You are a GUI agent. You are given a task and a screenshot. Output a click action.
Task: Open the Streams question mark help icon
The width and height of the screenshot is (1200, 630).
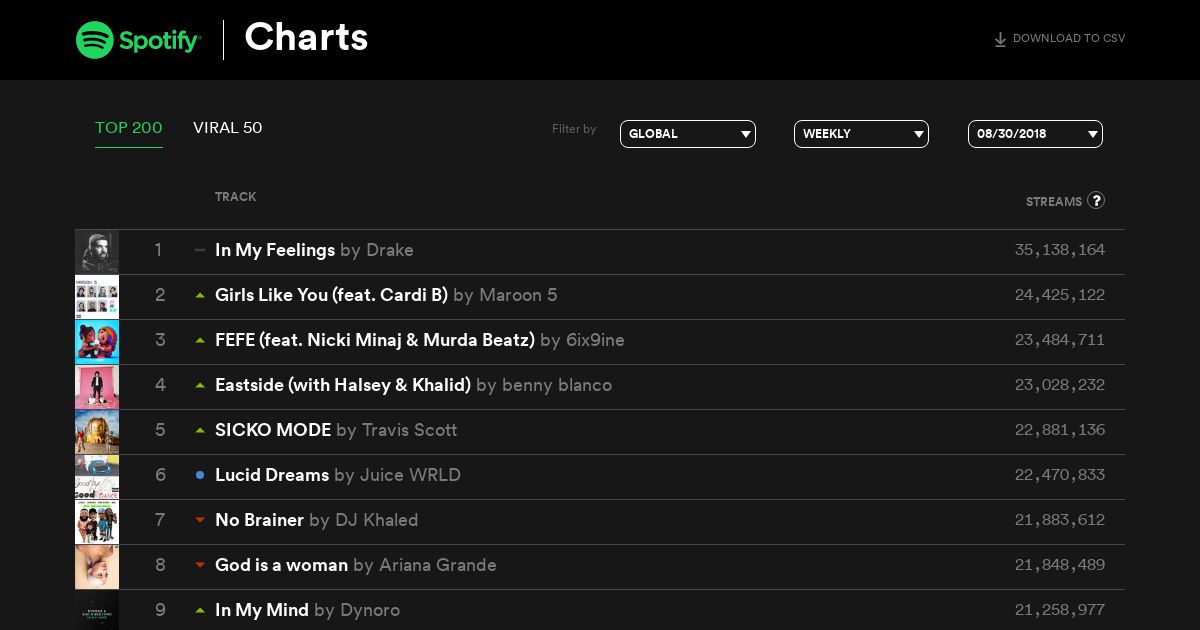click(1096, 200)
